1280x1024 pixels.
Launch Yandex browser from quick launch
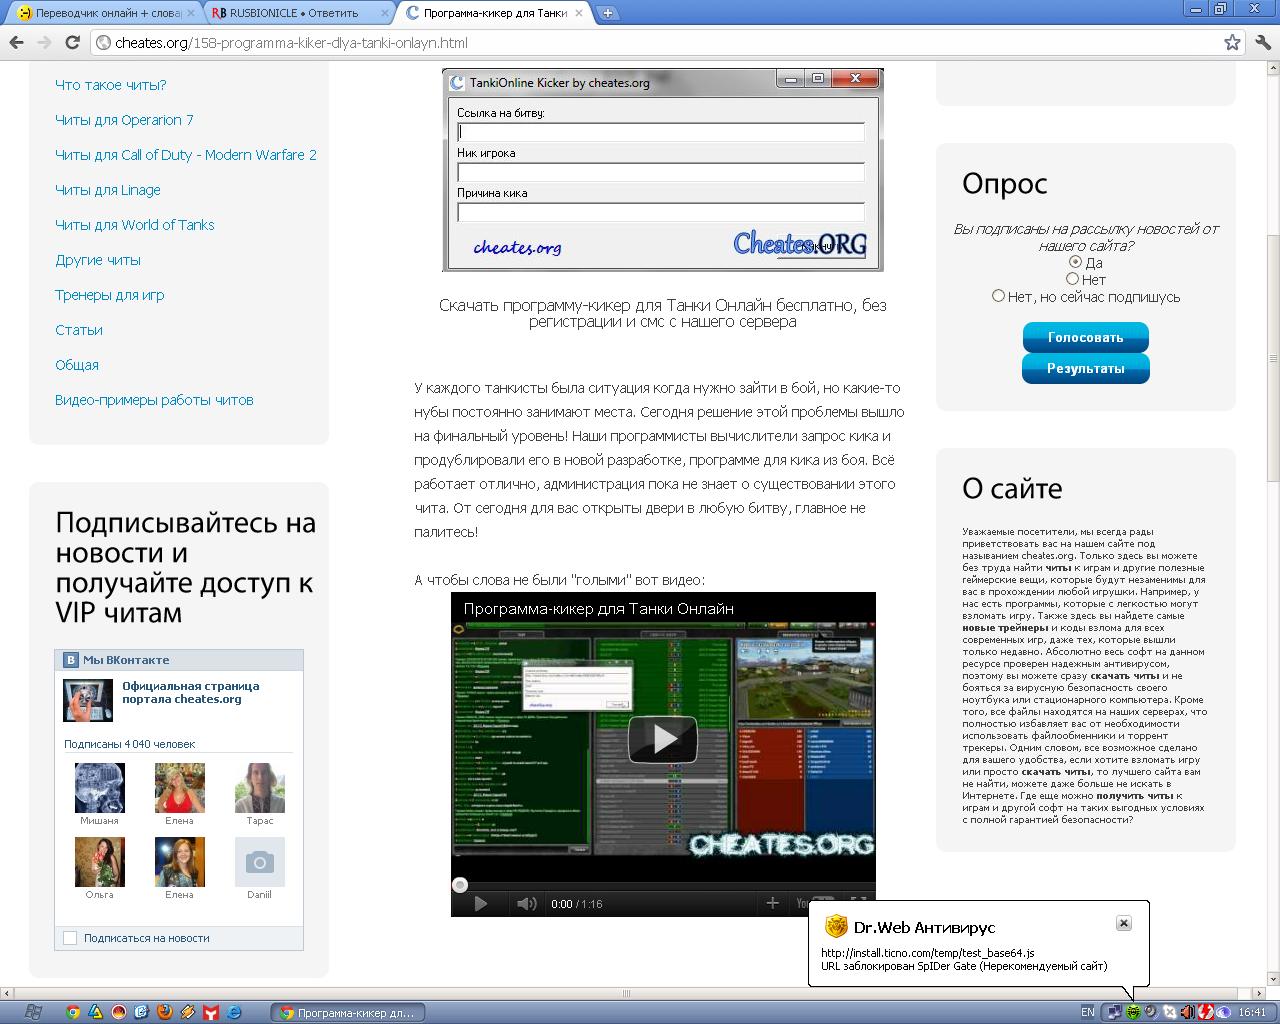pyautogui.click(x=211, y=1012)
